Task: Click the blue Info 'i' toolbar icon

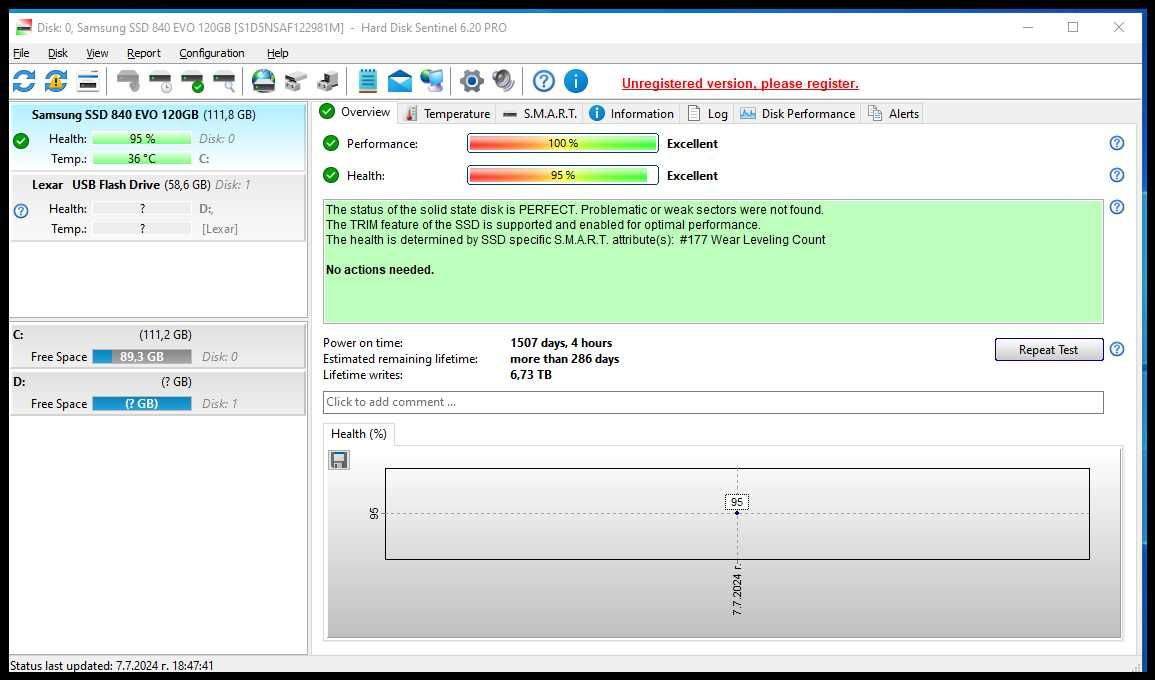Action: tap(576, 81)
